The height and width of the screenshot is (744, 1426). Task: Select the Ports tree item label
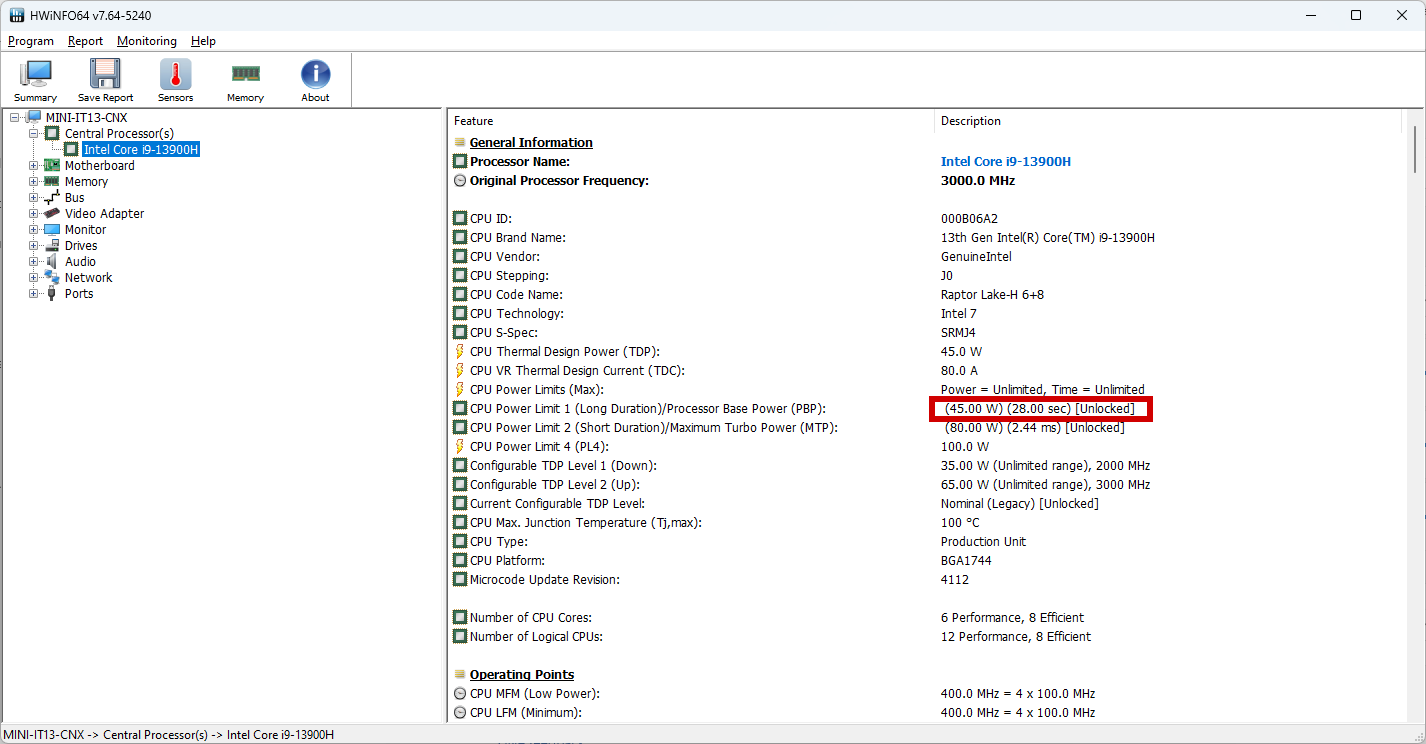click(79, 294)
